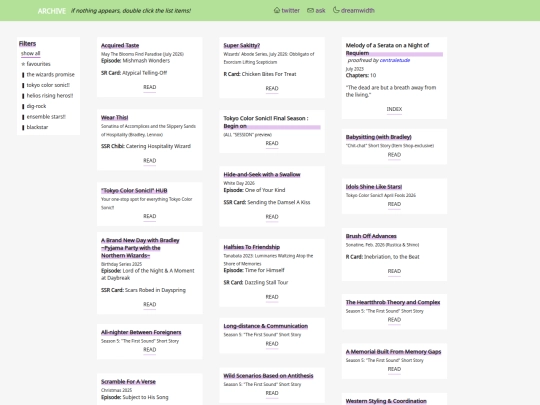Open the 'Tokyo Color Sonic!!' HUB title
Screen dimensions: 540x405
[x=134, y=190]
